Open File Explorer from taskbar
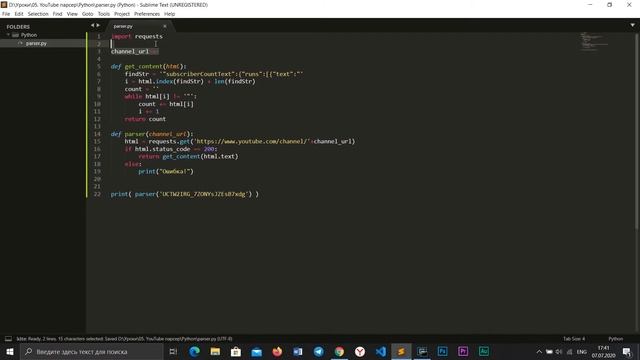Viewport: 640px width, 360px height. [215, 351]
